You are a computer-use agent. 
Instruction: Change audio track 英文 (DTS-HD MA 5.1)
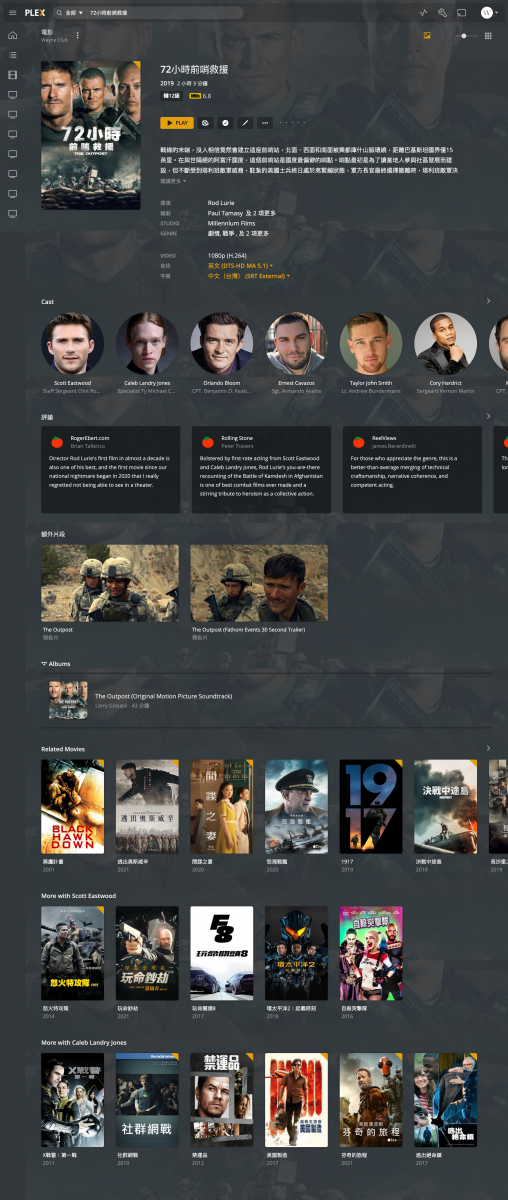(x=241, y=266)
